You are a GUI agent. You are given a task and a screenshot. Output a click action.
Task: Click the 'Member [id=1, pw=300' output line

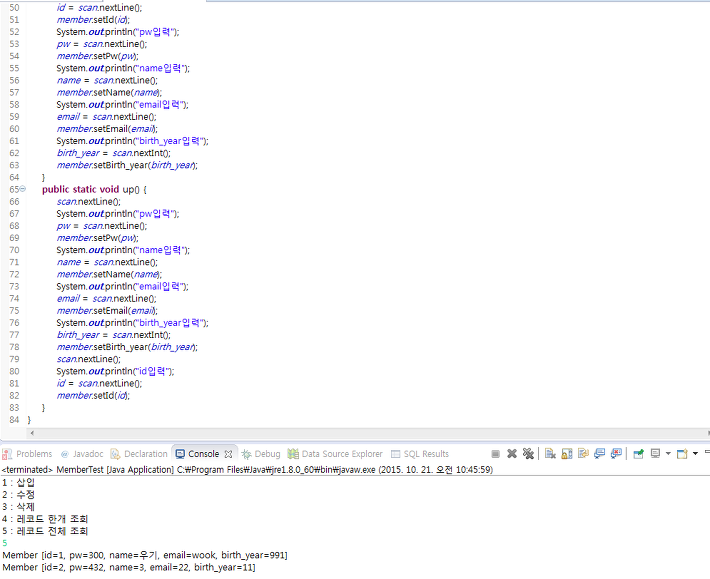[145, 555]
